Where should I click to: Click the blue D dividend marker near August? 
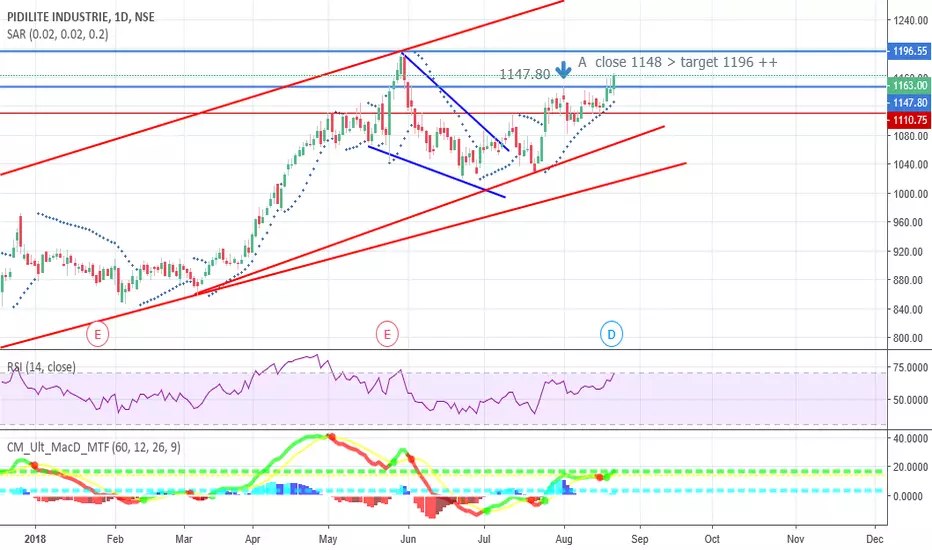coord(611,334)
